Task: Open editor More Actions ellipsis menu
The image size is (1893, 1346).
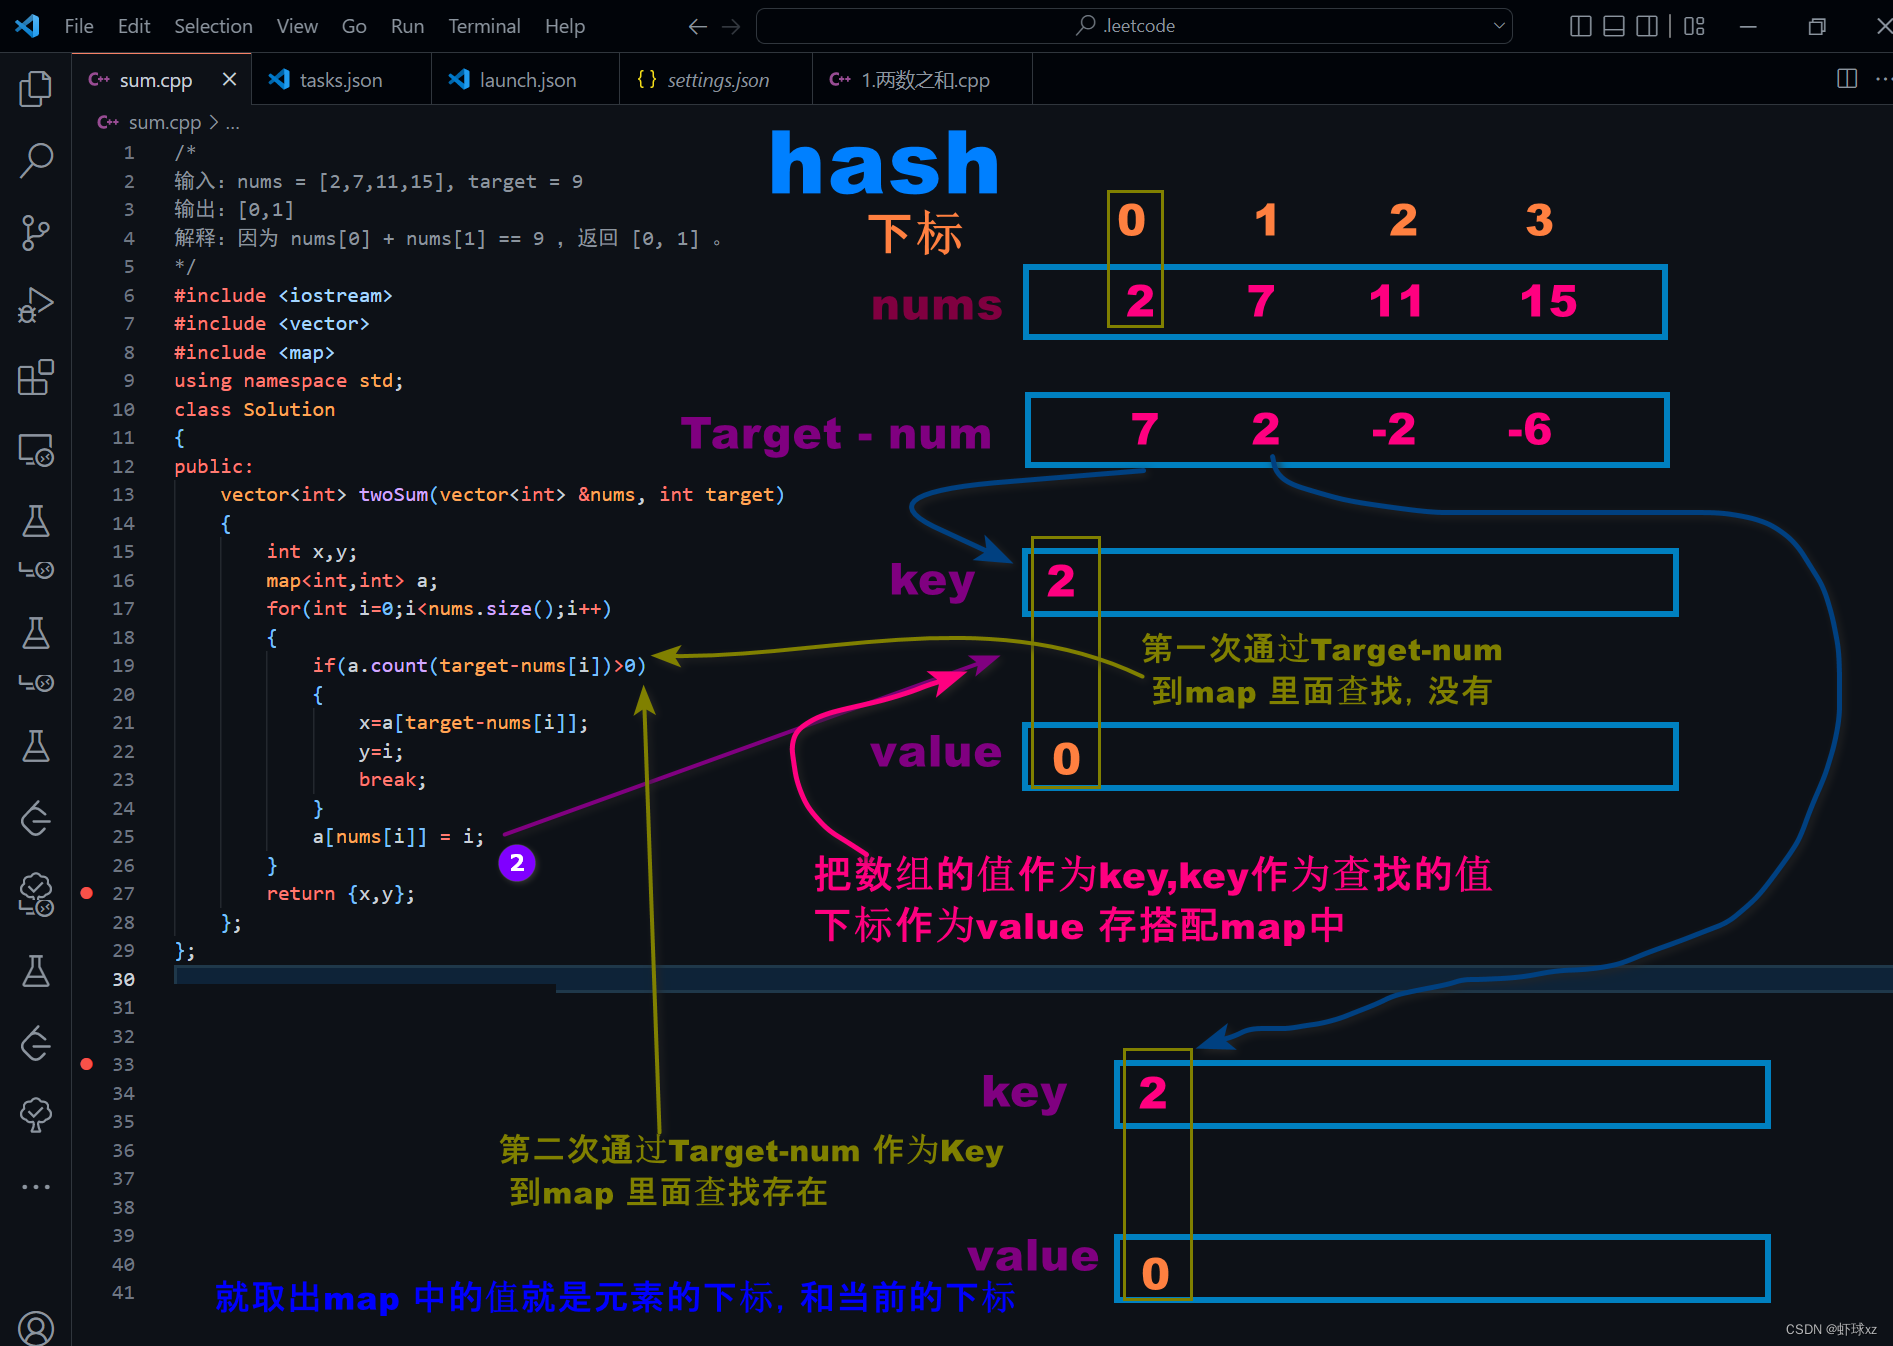Action: [x=1883, y=79]
